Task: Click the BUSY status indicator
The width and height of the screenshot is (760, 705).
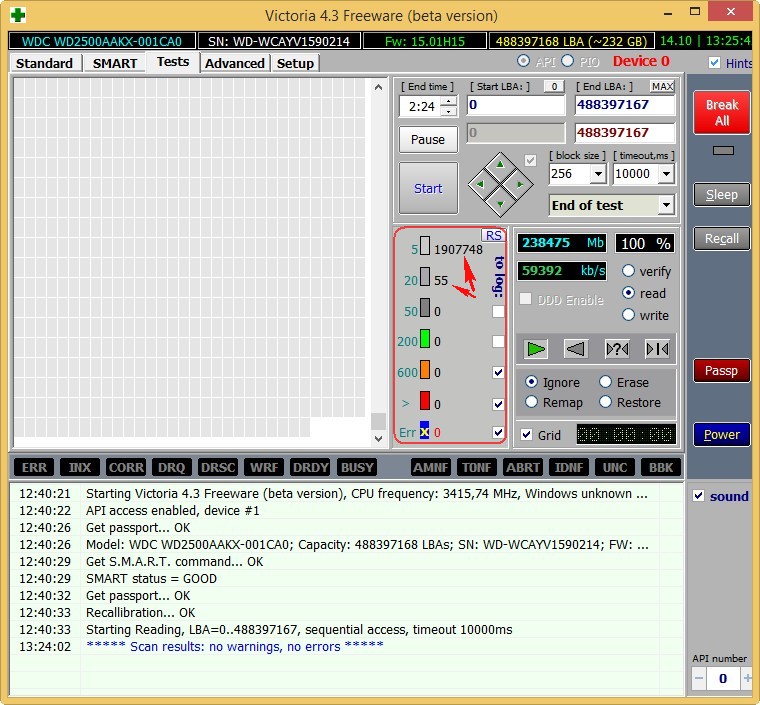Action: point(357,468)
